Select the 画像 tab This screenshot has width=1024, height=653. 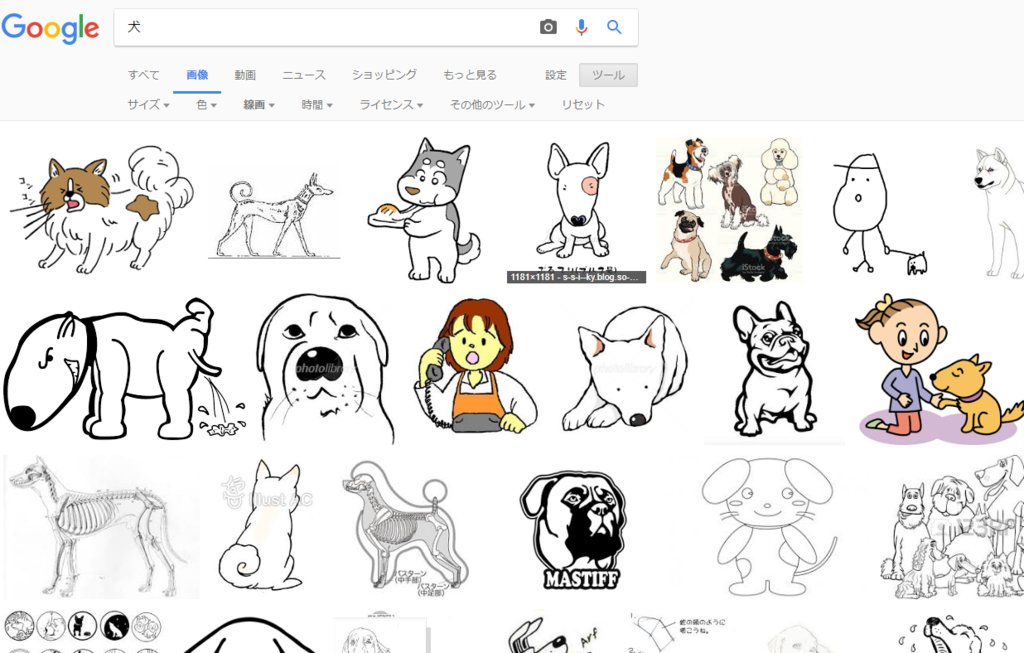pos(197,75)
